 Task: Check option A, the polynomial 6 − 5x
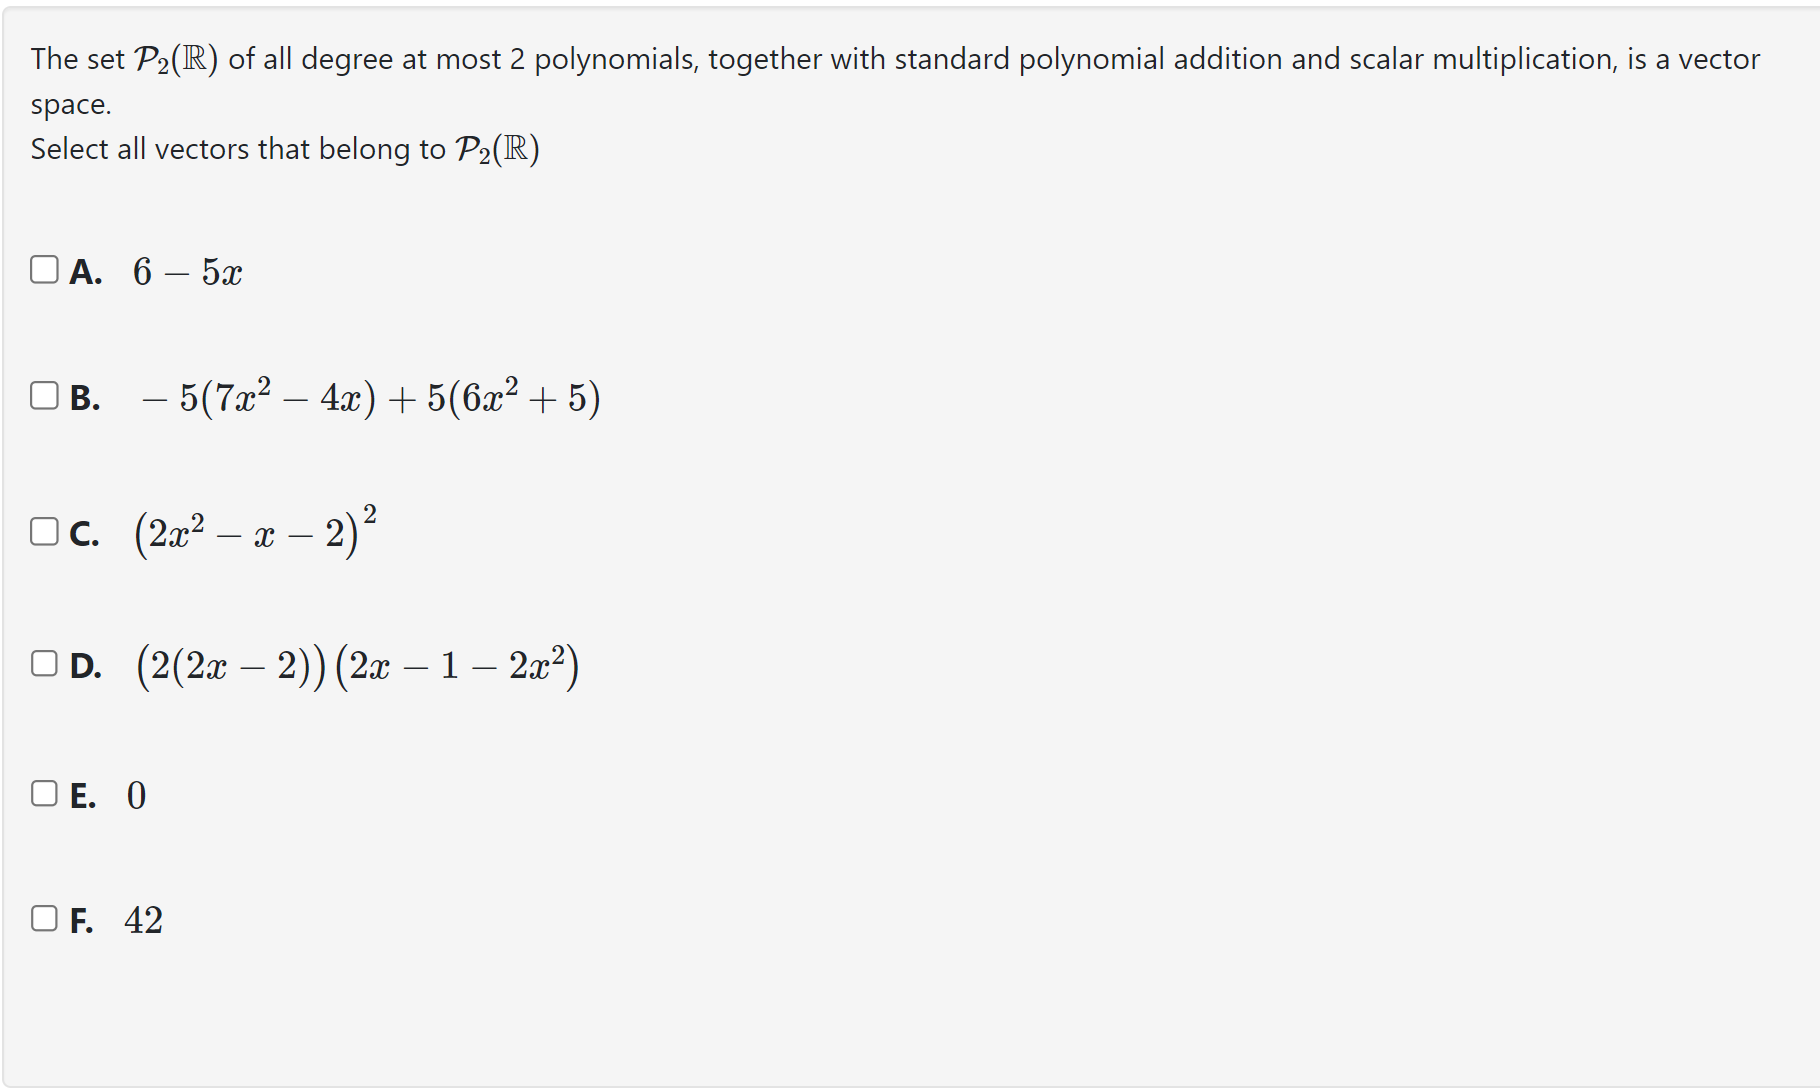click(44, 268)
